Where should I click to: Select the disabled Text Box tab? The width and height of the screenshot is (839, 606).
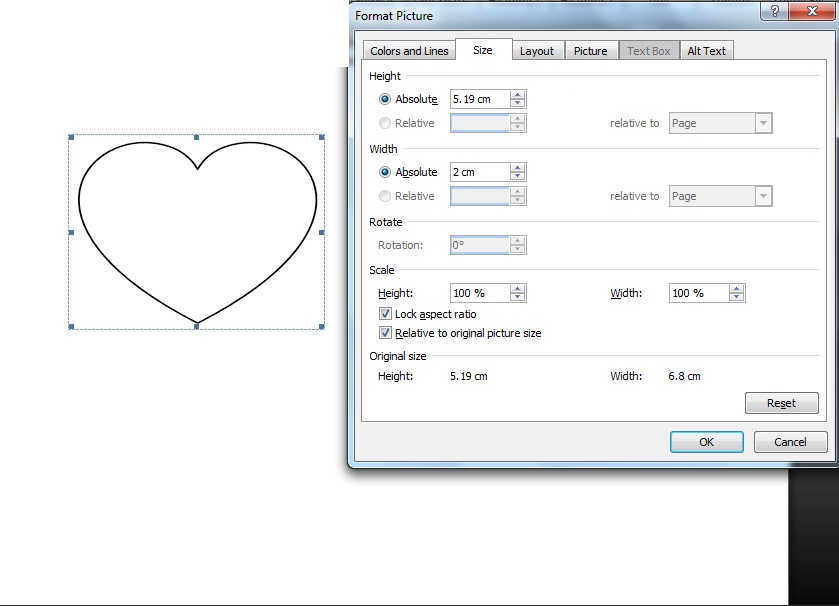pyautogui.click(x=649, y=51)
